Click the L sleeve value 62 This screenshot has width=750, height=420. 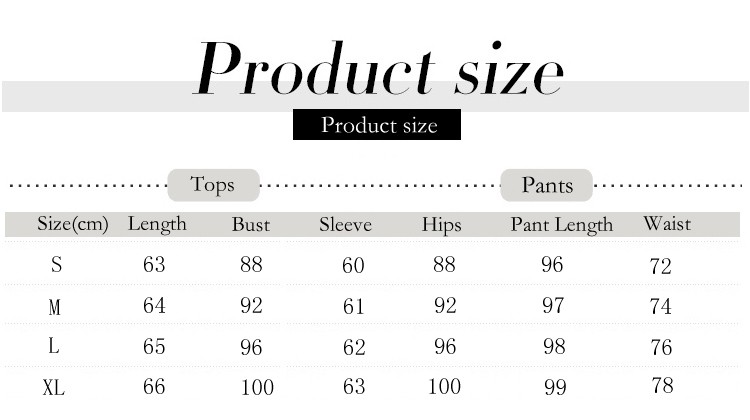[354, 347]
